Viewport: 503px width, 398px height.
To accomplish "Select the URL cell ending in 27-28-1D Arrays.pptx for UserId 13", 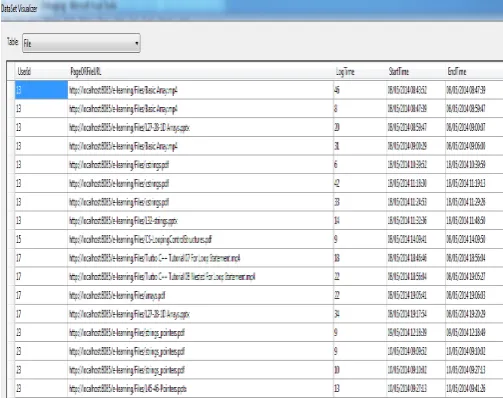I will 200,127.
